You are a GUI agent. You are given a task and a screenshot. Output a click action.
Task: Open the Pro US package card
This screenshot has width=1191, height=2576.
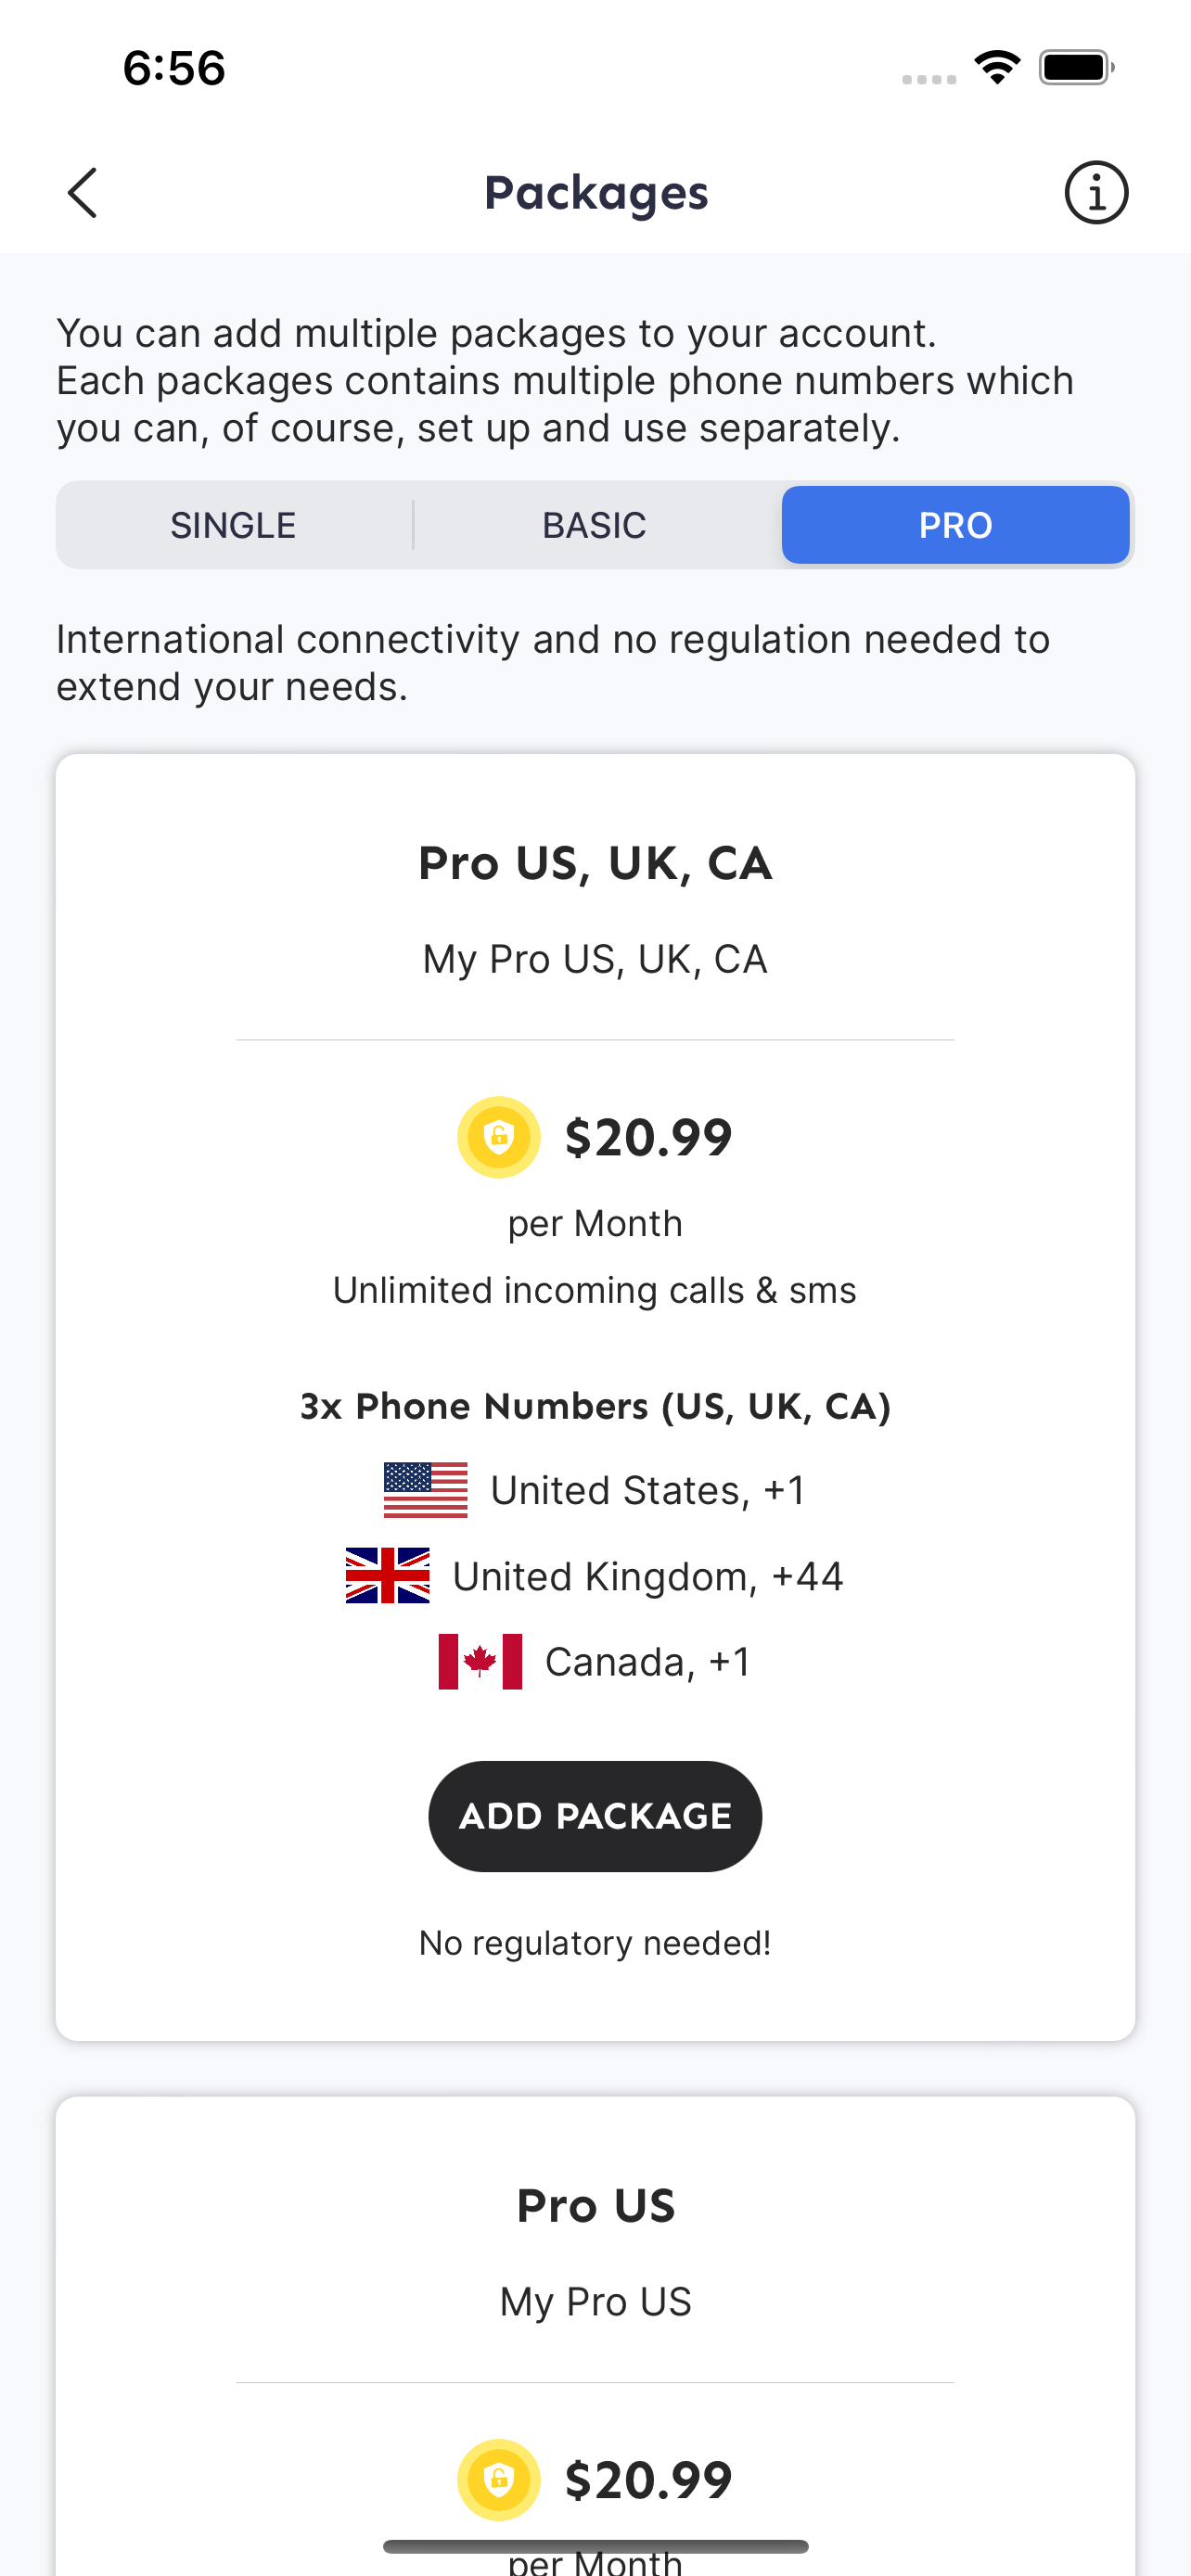(595, 2336)
